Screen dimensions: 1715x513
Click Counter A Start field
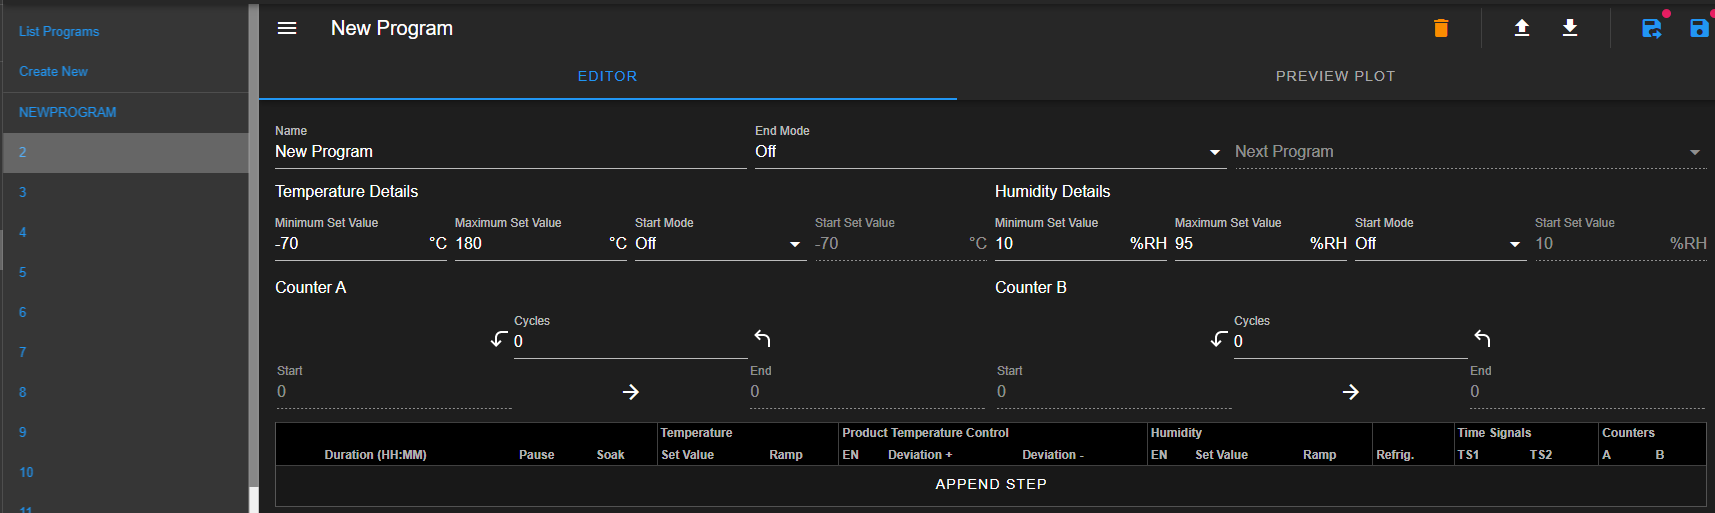click(394, 392)
